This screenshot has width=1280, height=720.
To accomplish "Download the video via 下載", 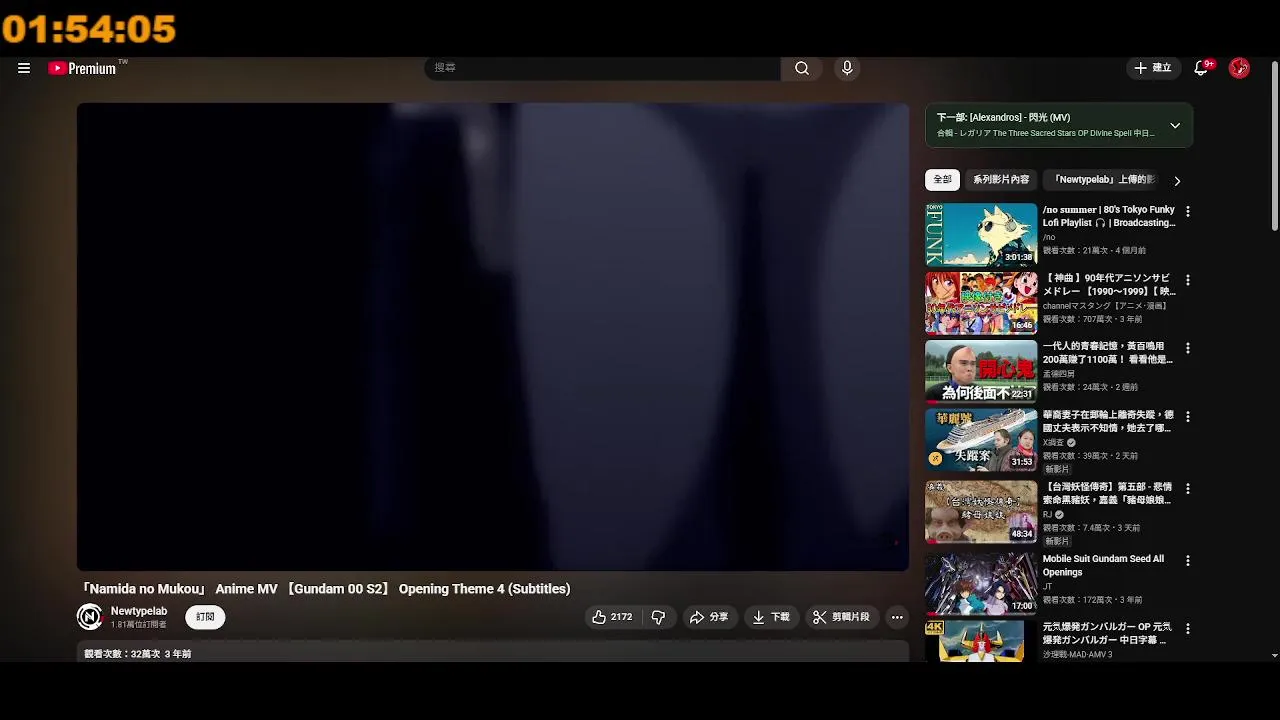I will point(771,617).
